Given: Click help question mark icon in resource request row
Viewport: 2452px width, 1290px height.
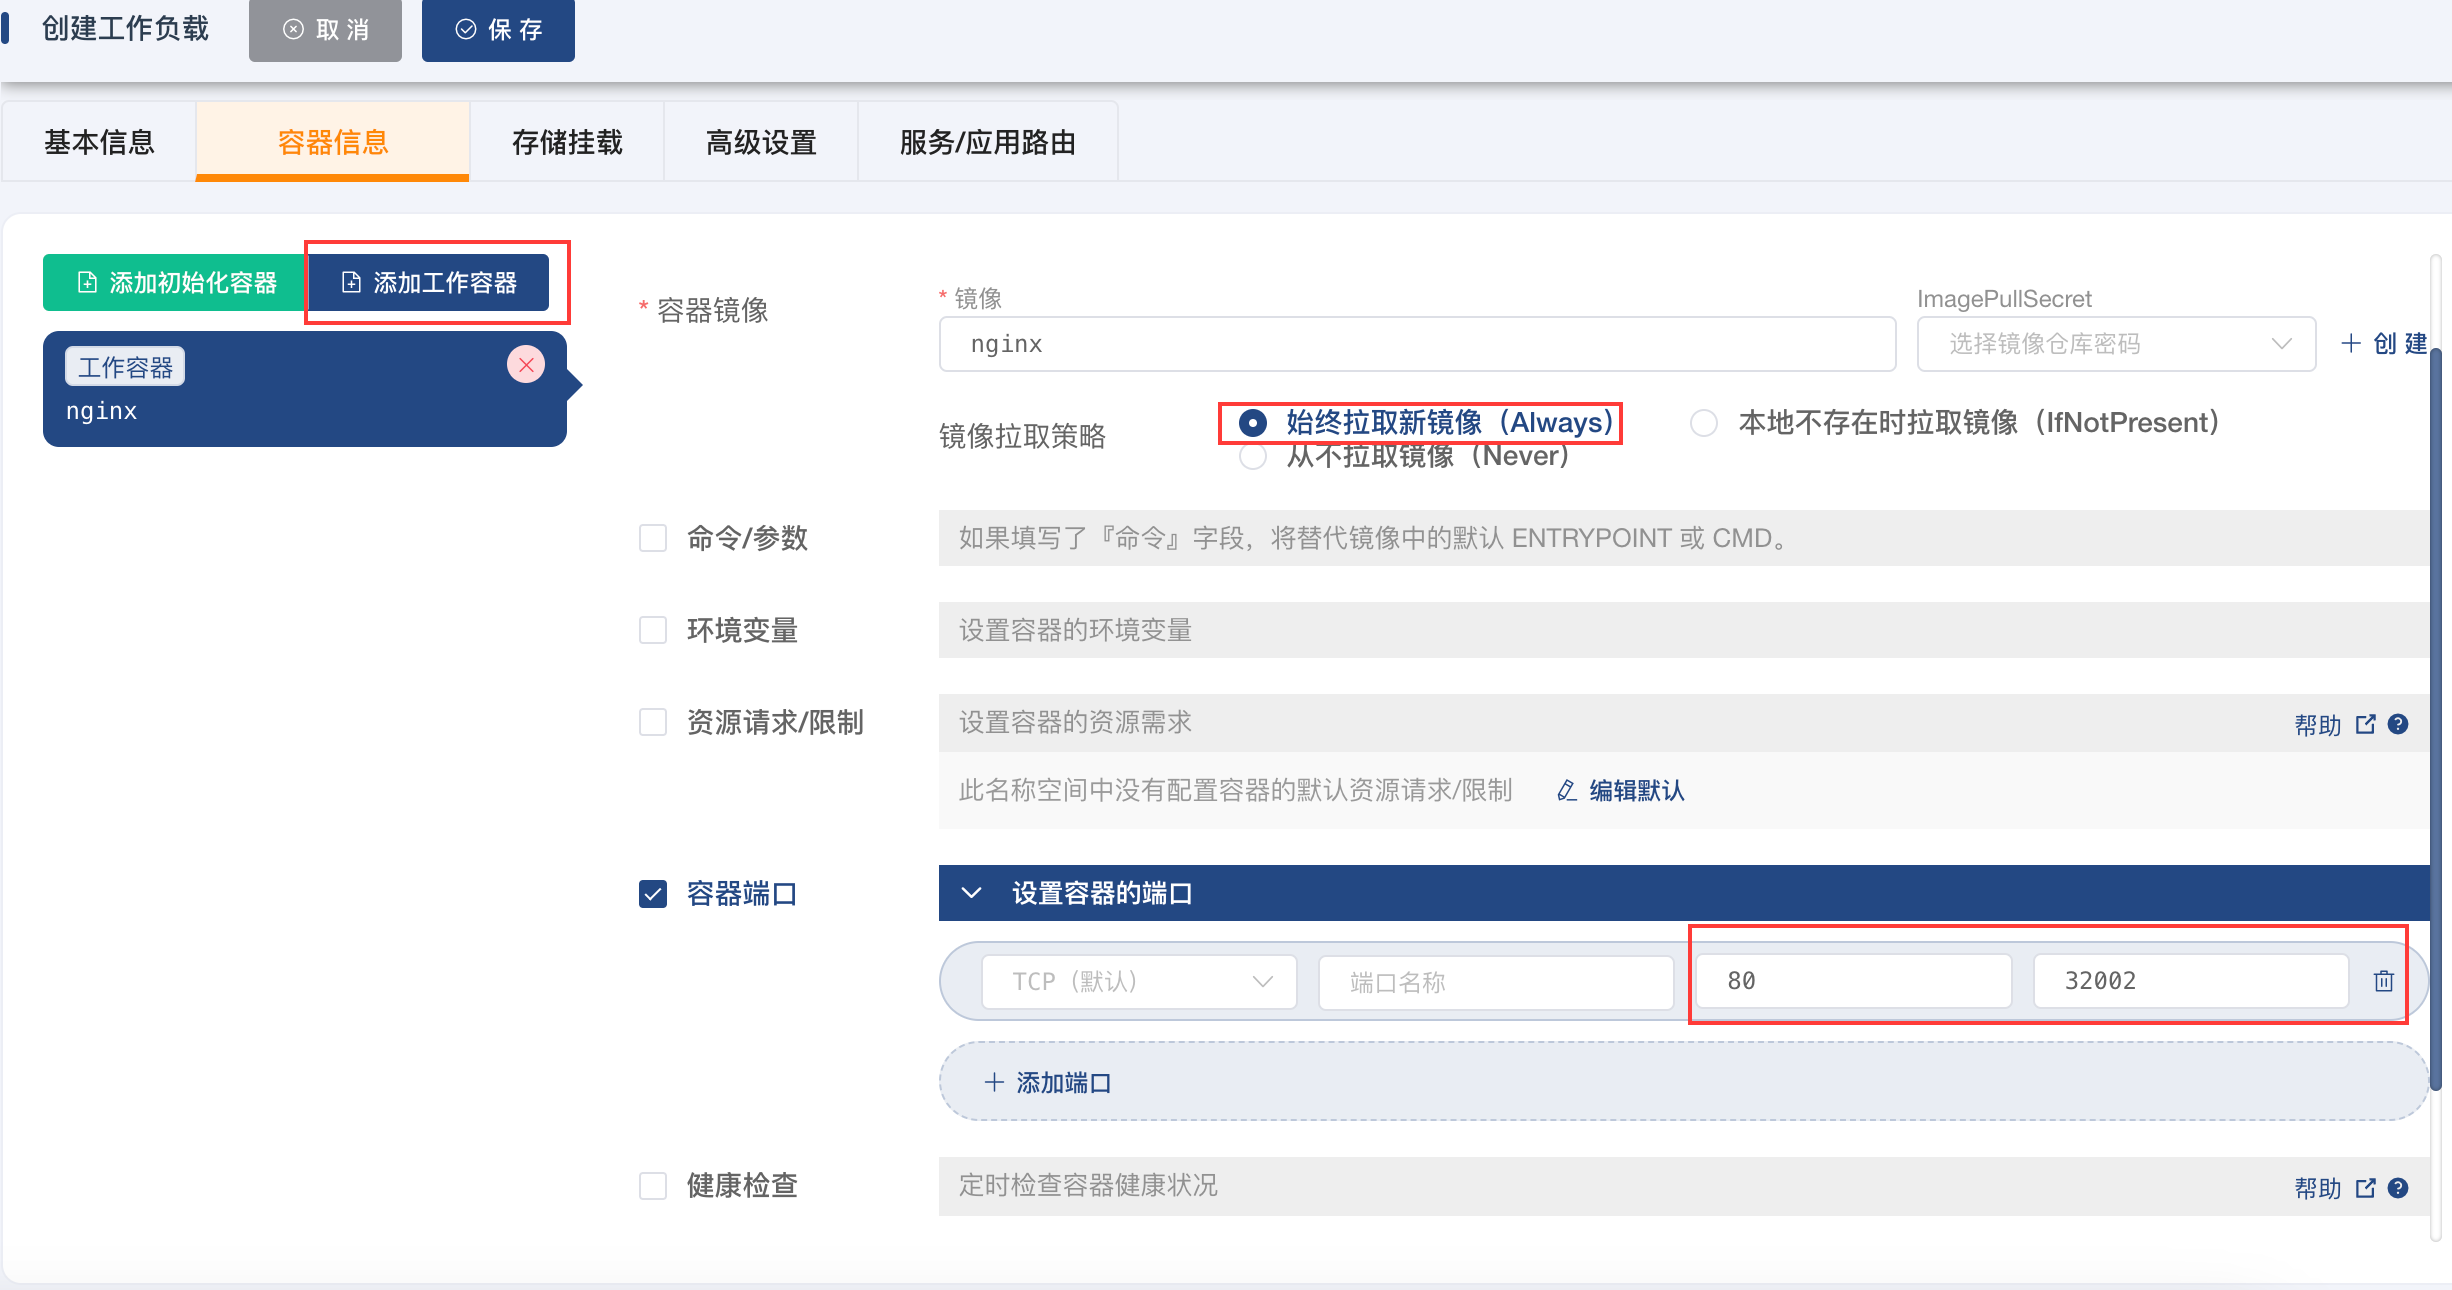Looking at the screenshot, I should [2398, 724].
